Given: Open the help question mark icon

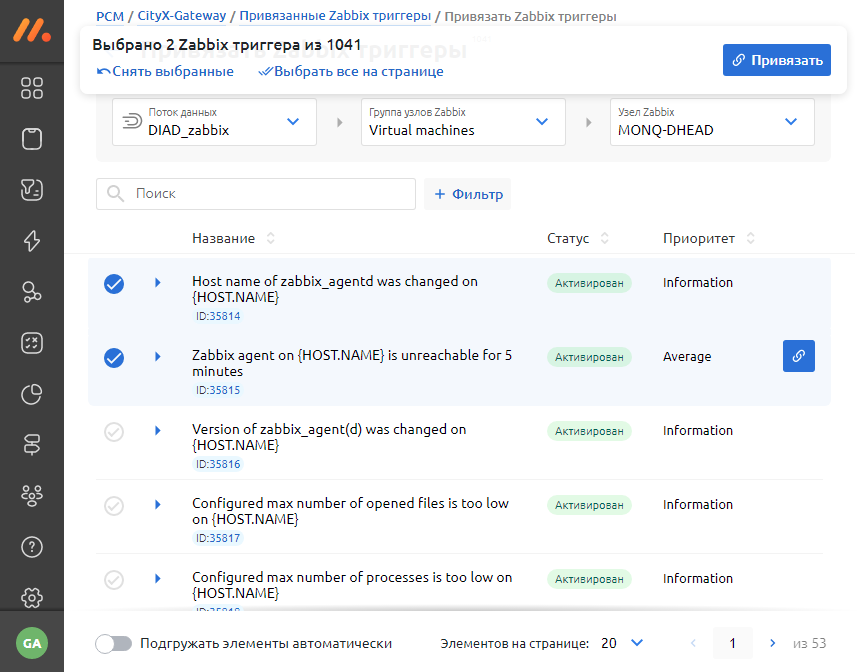Looking at the screenshot, I should [32, 547].
